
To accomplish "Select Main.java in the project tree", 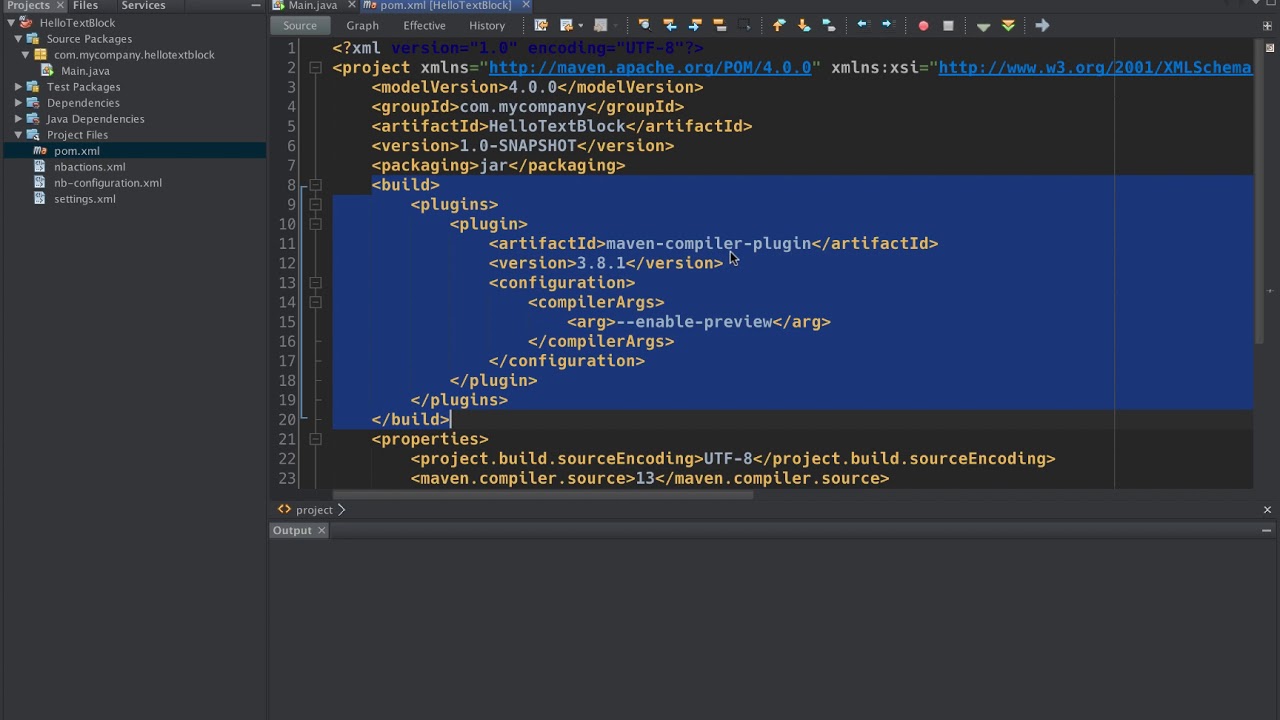I will (85, 71).
